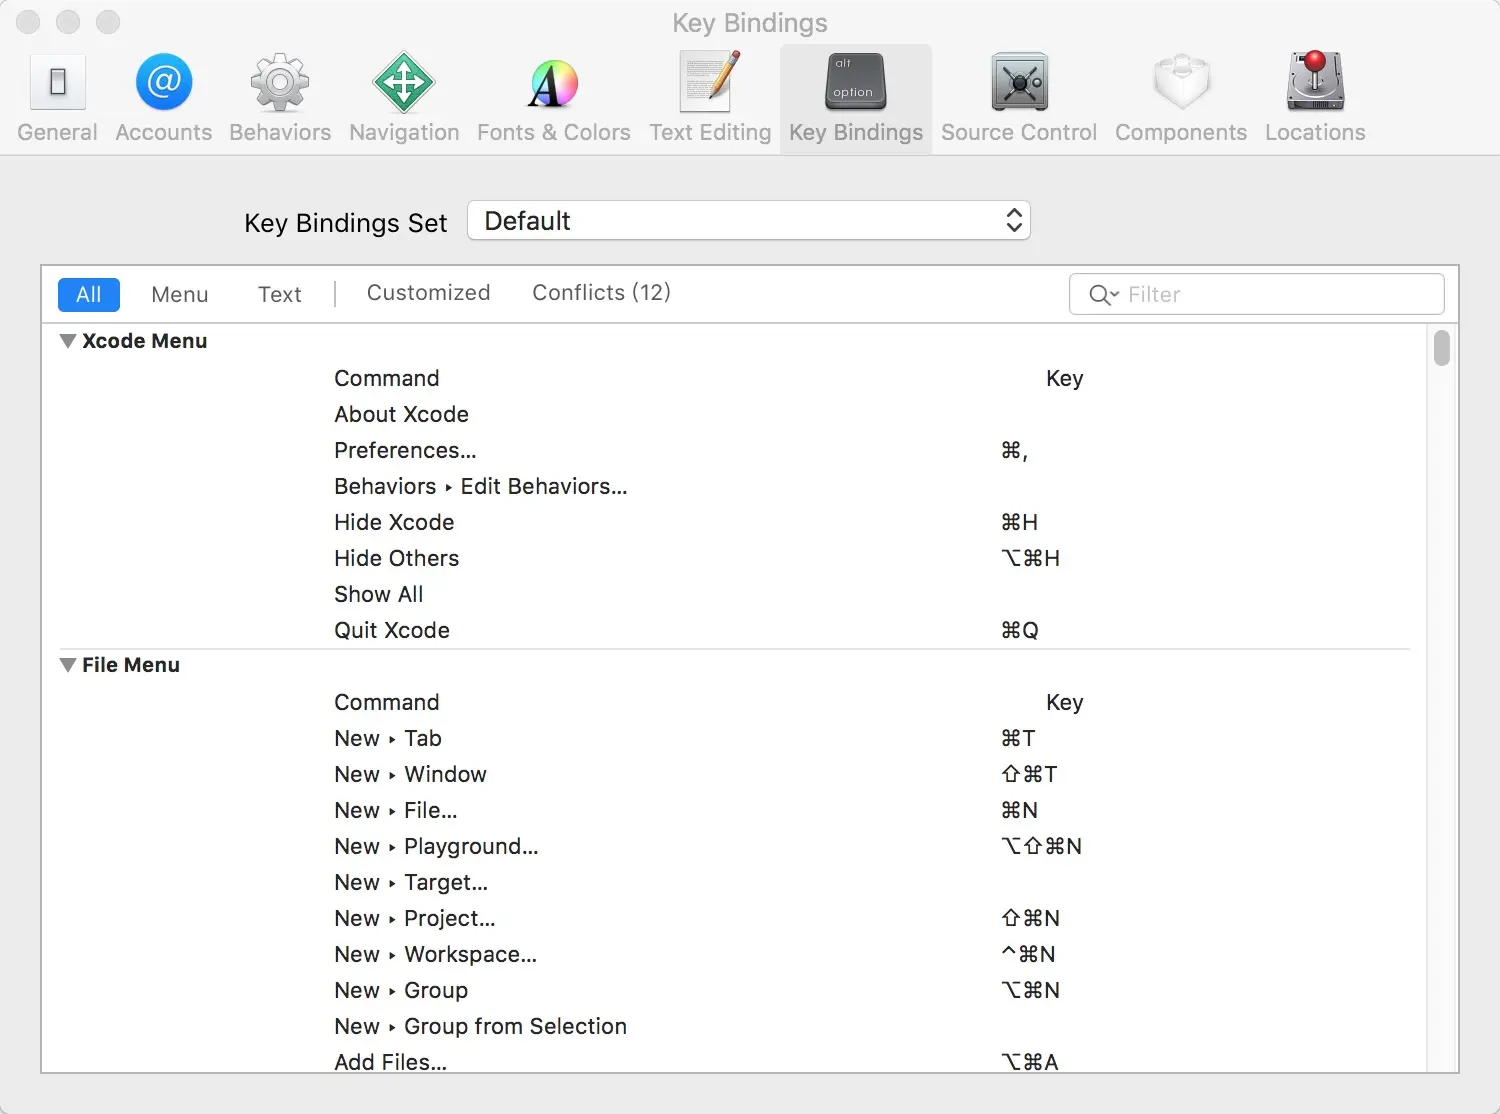The image size is (1500, 1114).
Task: Select the Hide Others command row
Action: pos(735,558)
